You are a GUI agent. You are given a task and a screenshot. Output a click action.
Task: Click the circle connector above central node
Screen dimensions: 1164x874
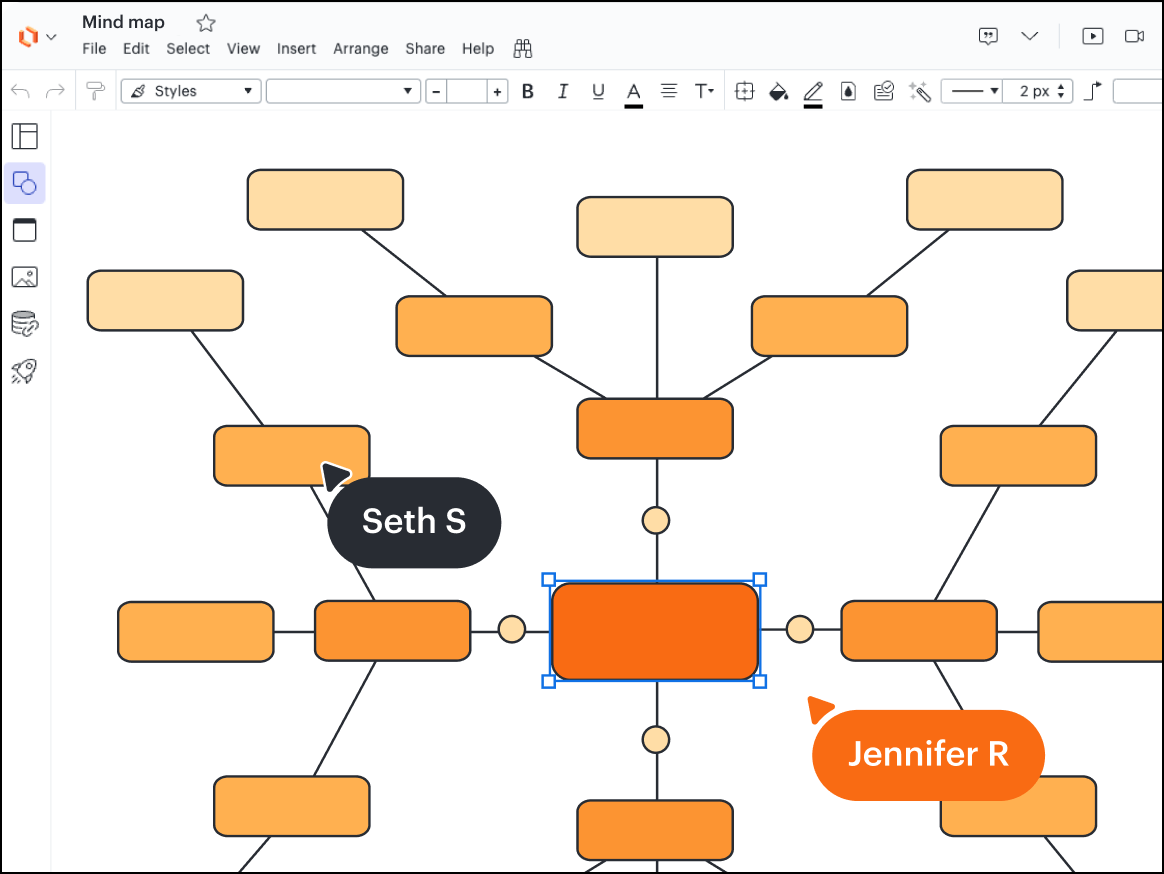(x=655, y=521)
